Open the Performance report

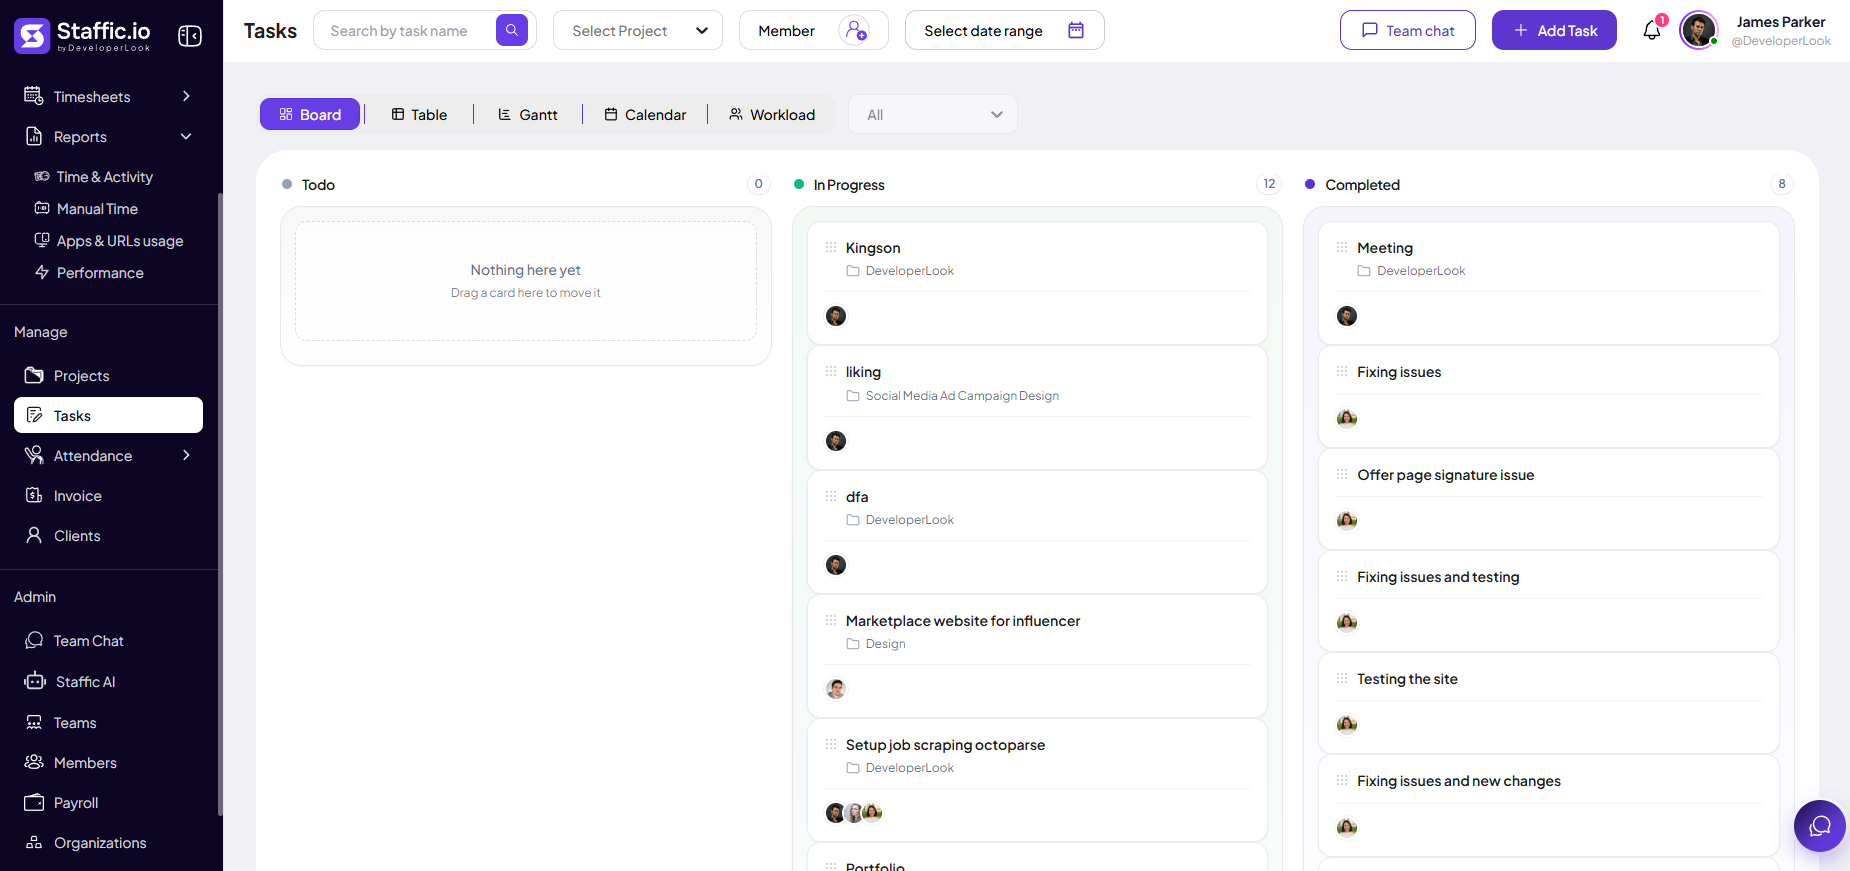[100, 272]
